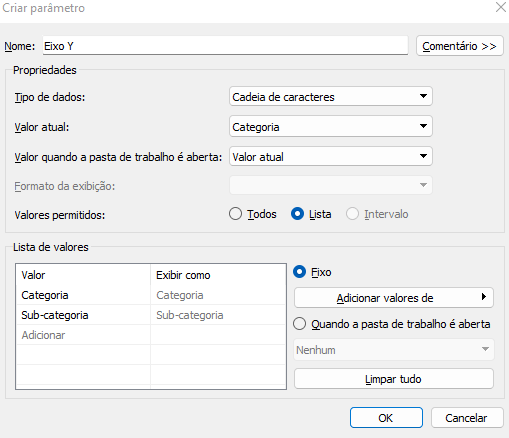Click the Cancelar button
The height and width of the screenshot is (438, 509).
click(467, 418)
